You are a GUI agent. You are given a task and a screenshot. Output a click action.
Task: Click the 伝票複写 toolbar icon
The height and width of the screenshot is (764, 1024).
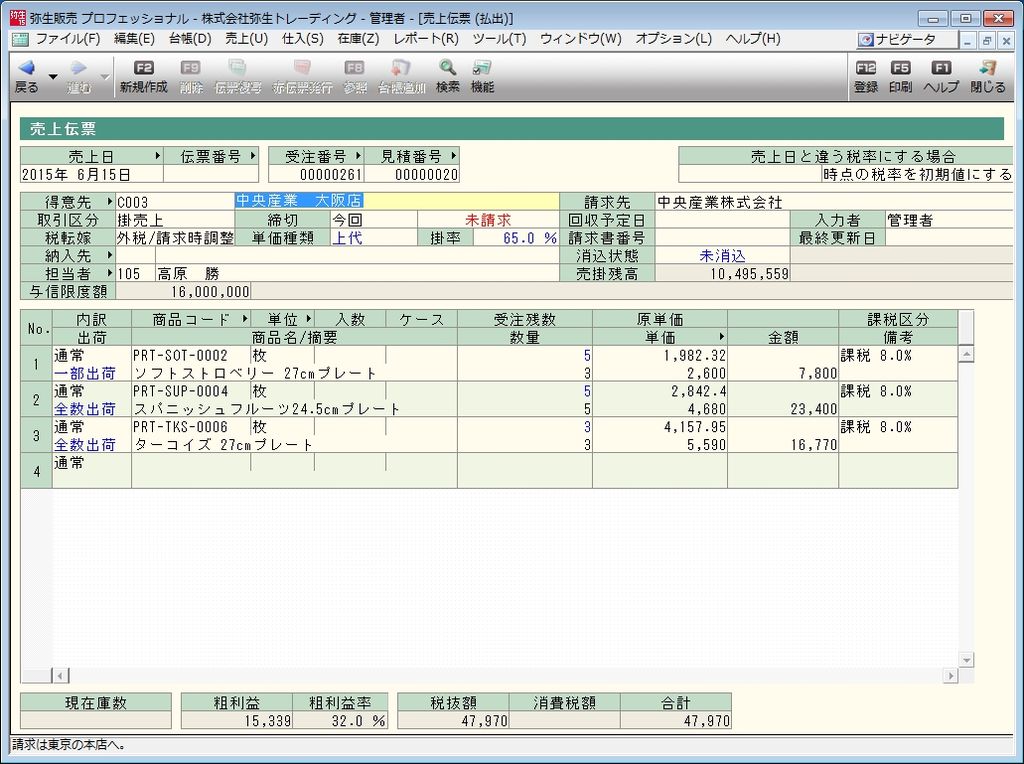pyautogui.click(x=238, y=68)
